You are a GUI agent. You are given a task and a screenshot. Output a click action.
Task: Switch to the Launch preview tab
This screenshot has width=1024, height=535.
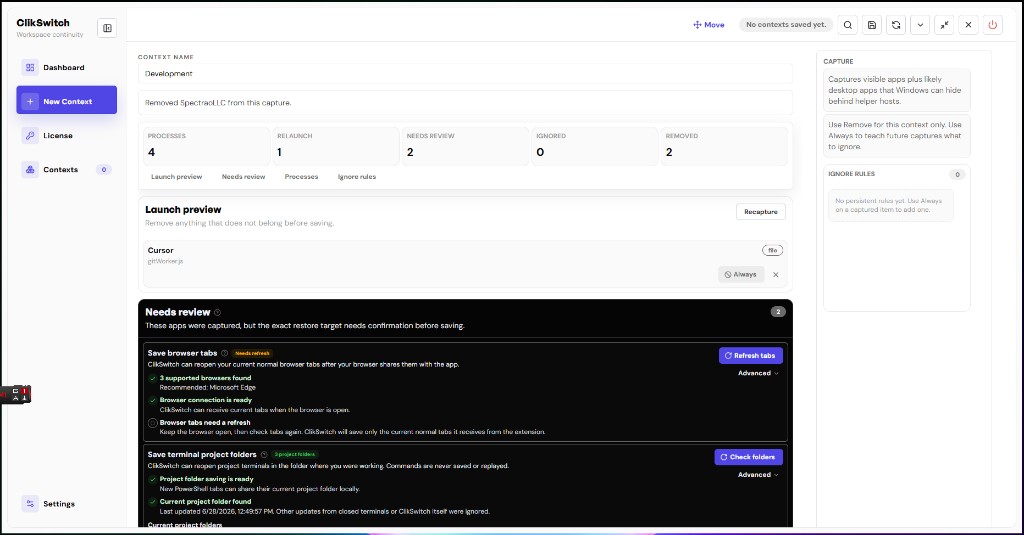pyautogui.click(x=176, y=176)
